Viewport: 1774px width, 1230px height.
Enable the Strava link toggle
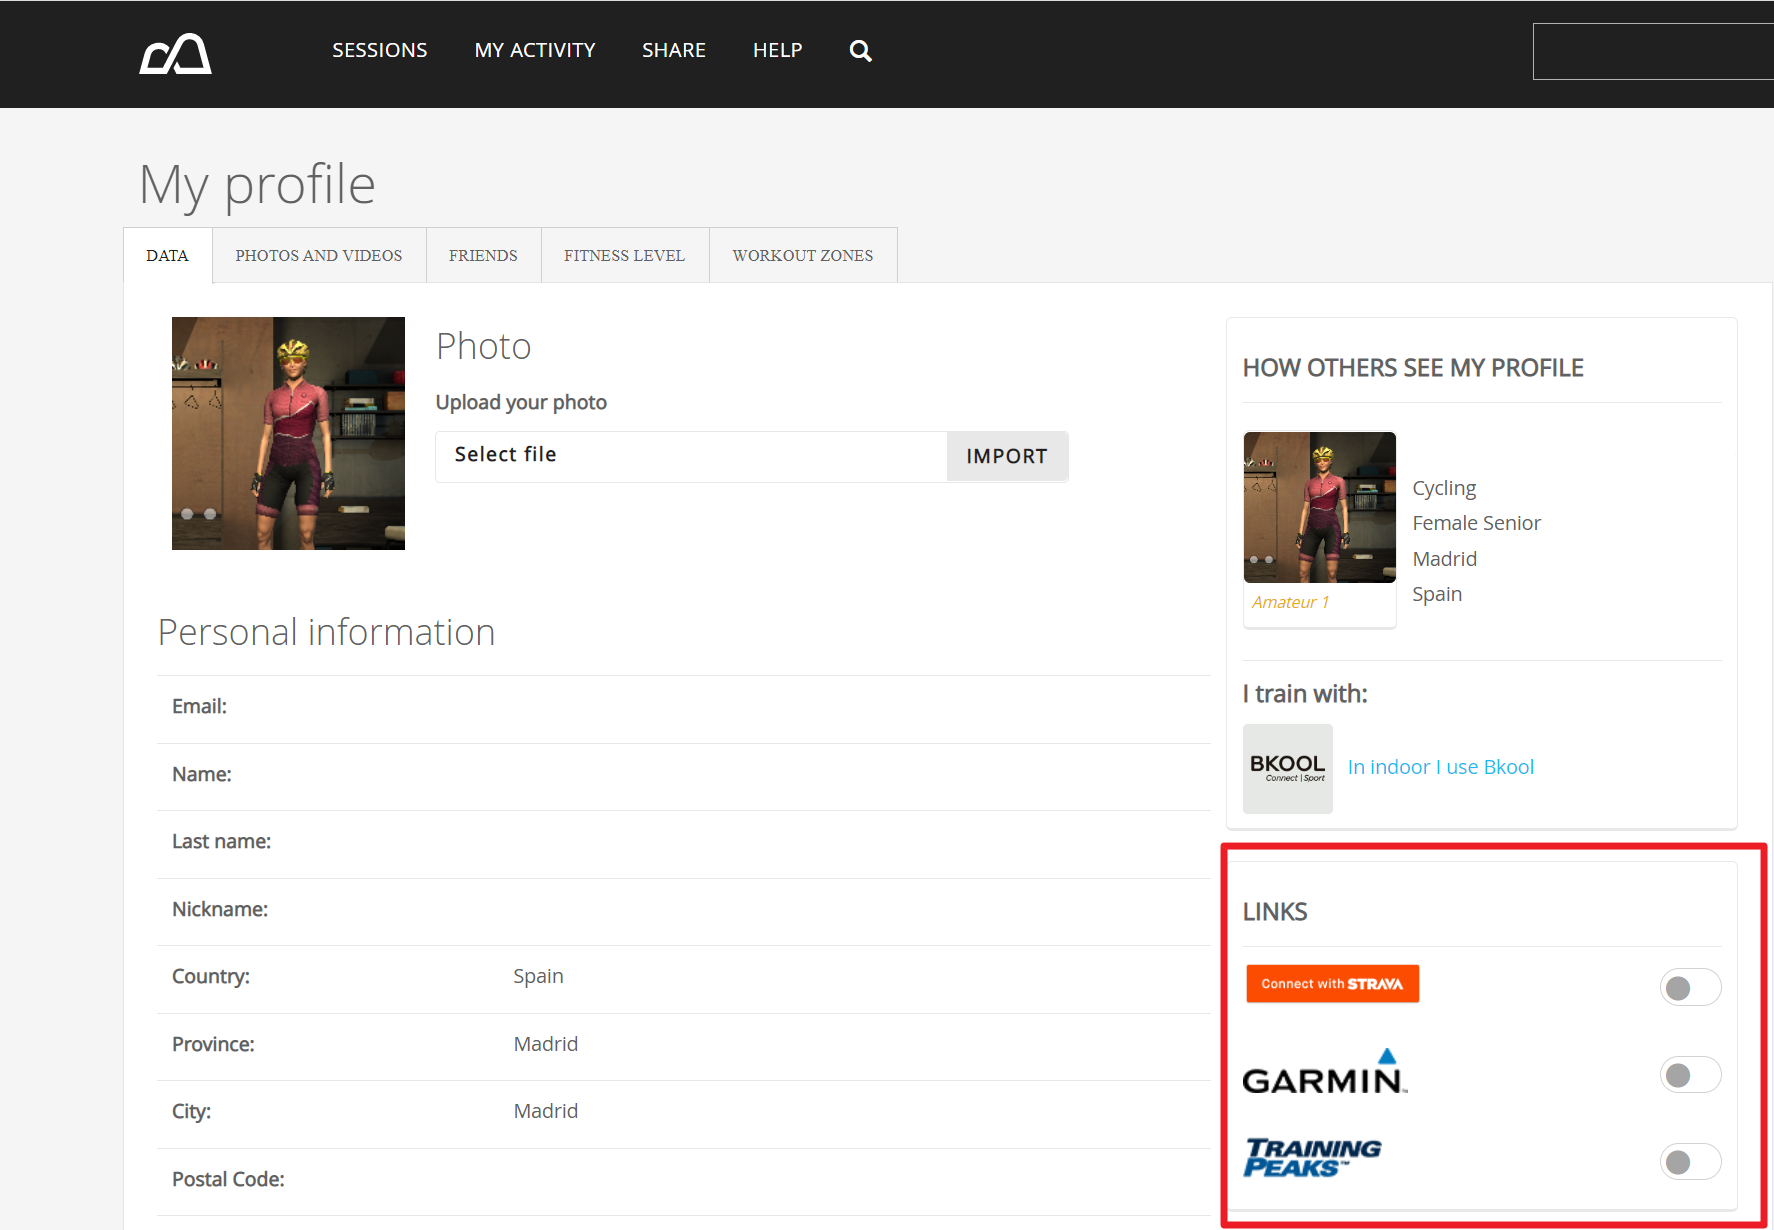click(1689, 988)
